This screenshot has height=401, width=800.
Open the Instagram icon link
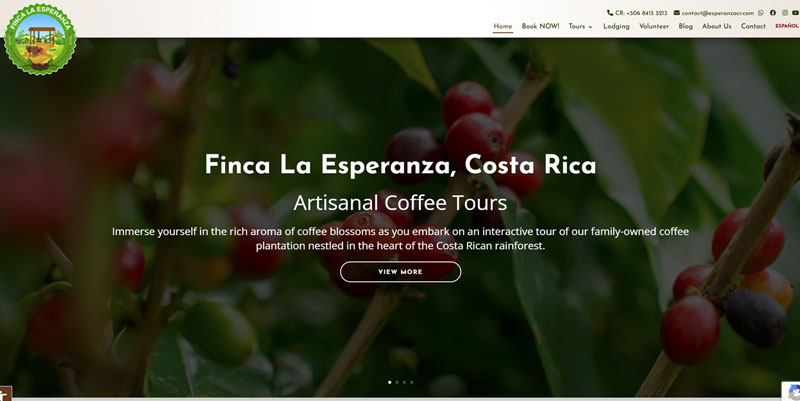pos(785,13)
